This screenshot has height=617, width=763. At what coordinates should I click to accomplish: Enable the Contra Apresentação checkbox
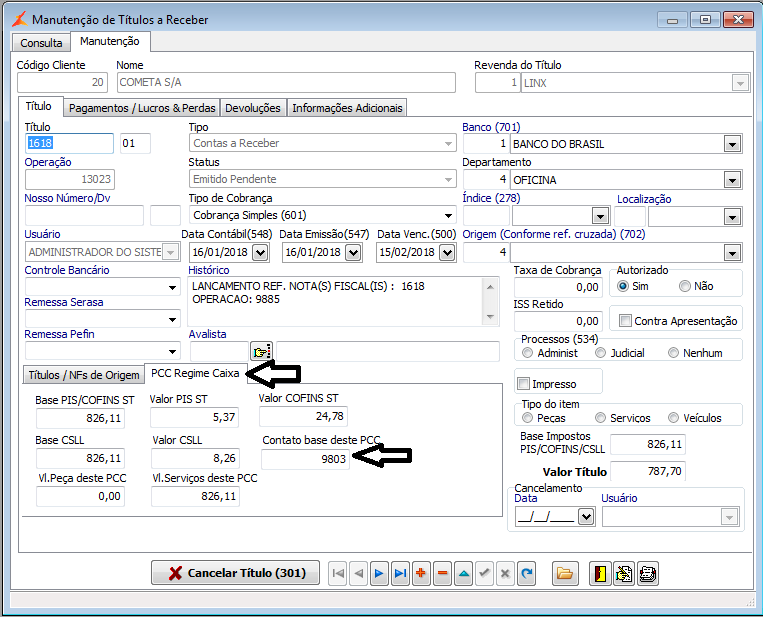click(625, 321)
